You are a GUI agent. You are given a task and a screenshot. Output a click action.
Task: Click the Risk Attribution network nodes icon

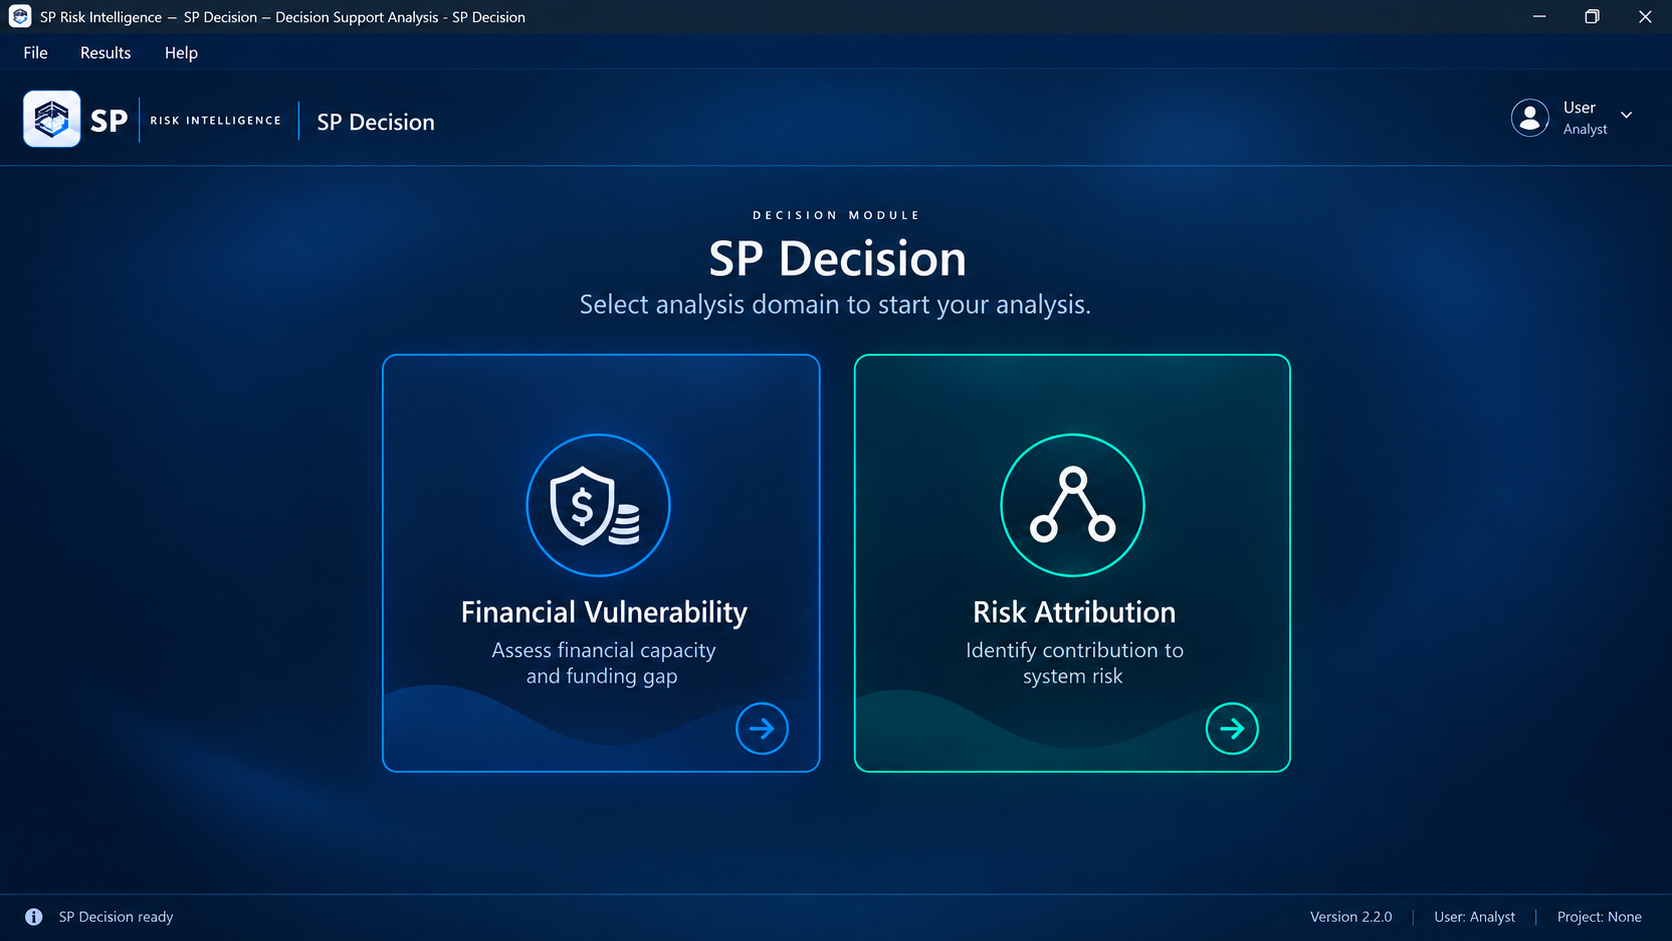pyautogui.click(x=1072, y=505)
